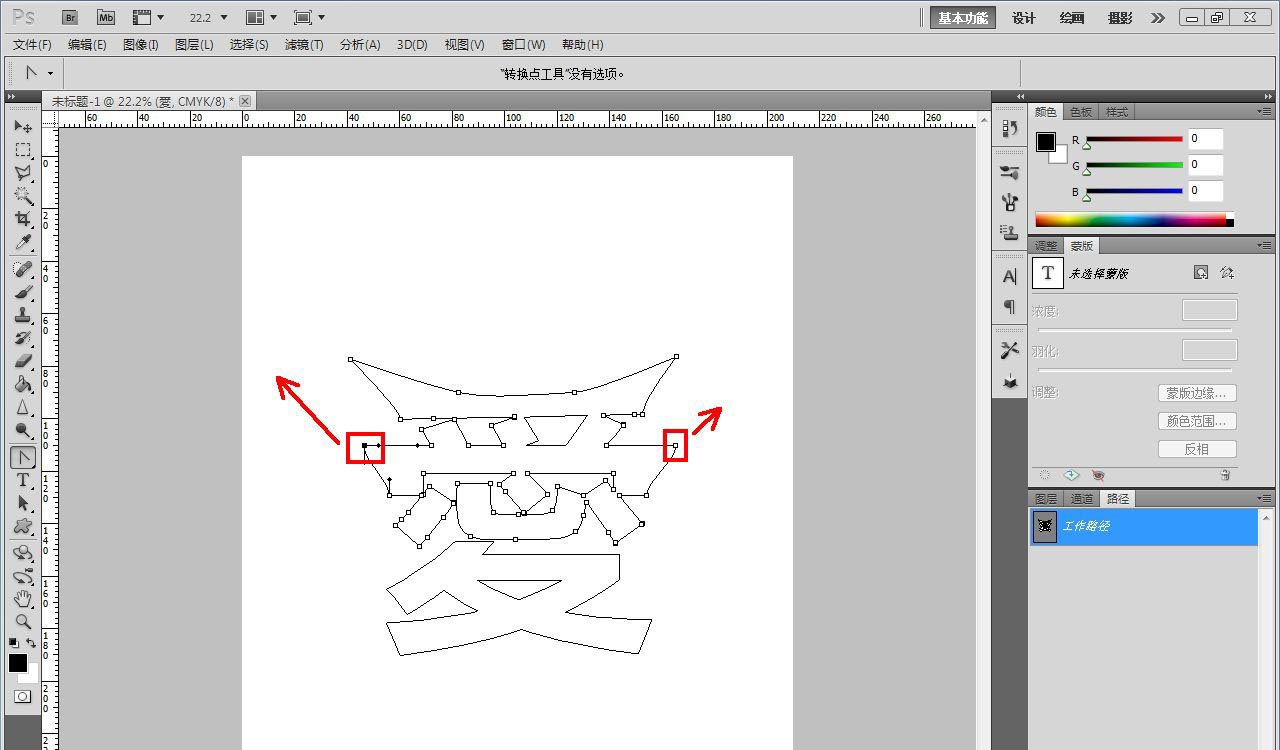Select the Convert Point tool
Image resolution: width=1280 pixels, height=750 pixels.
pos(23,457)
